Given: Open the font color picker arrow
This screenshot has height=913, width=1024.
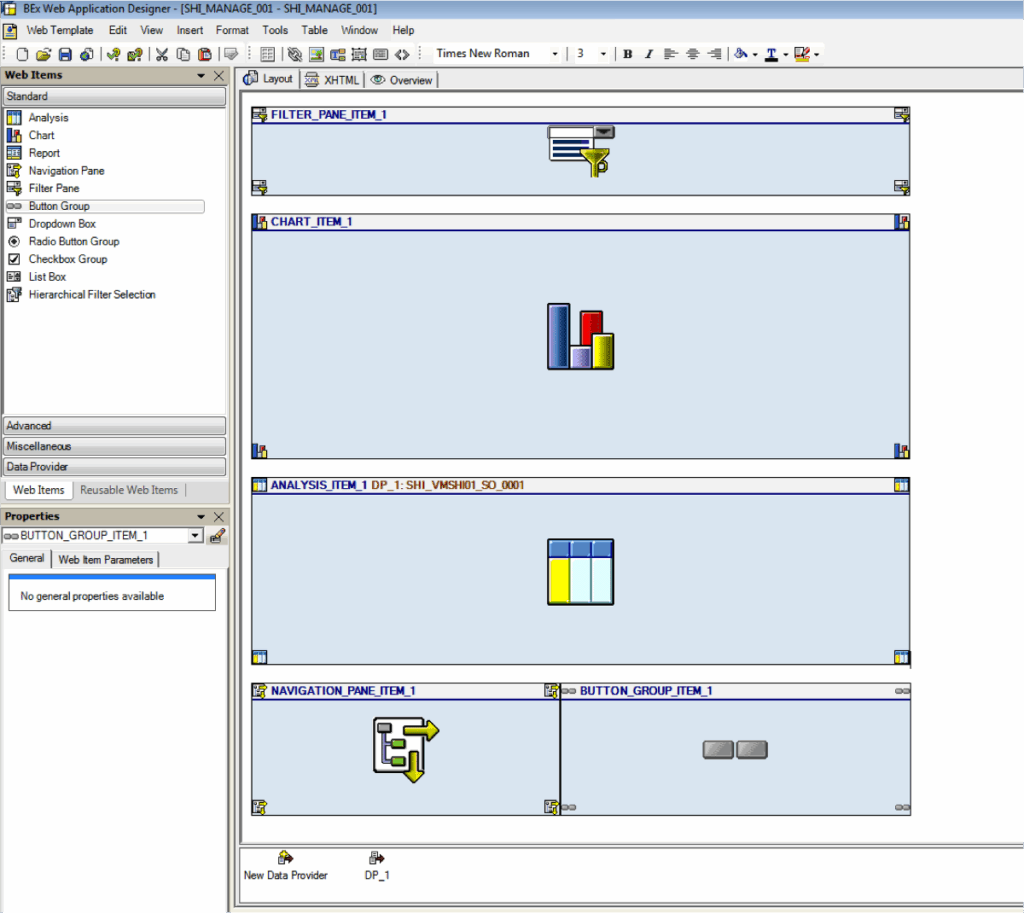Looking at the screenshot, I should click(x=786, y=54).
